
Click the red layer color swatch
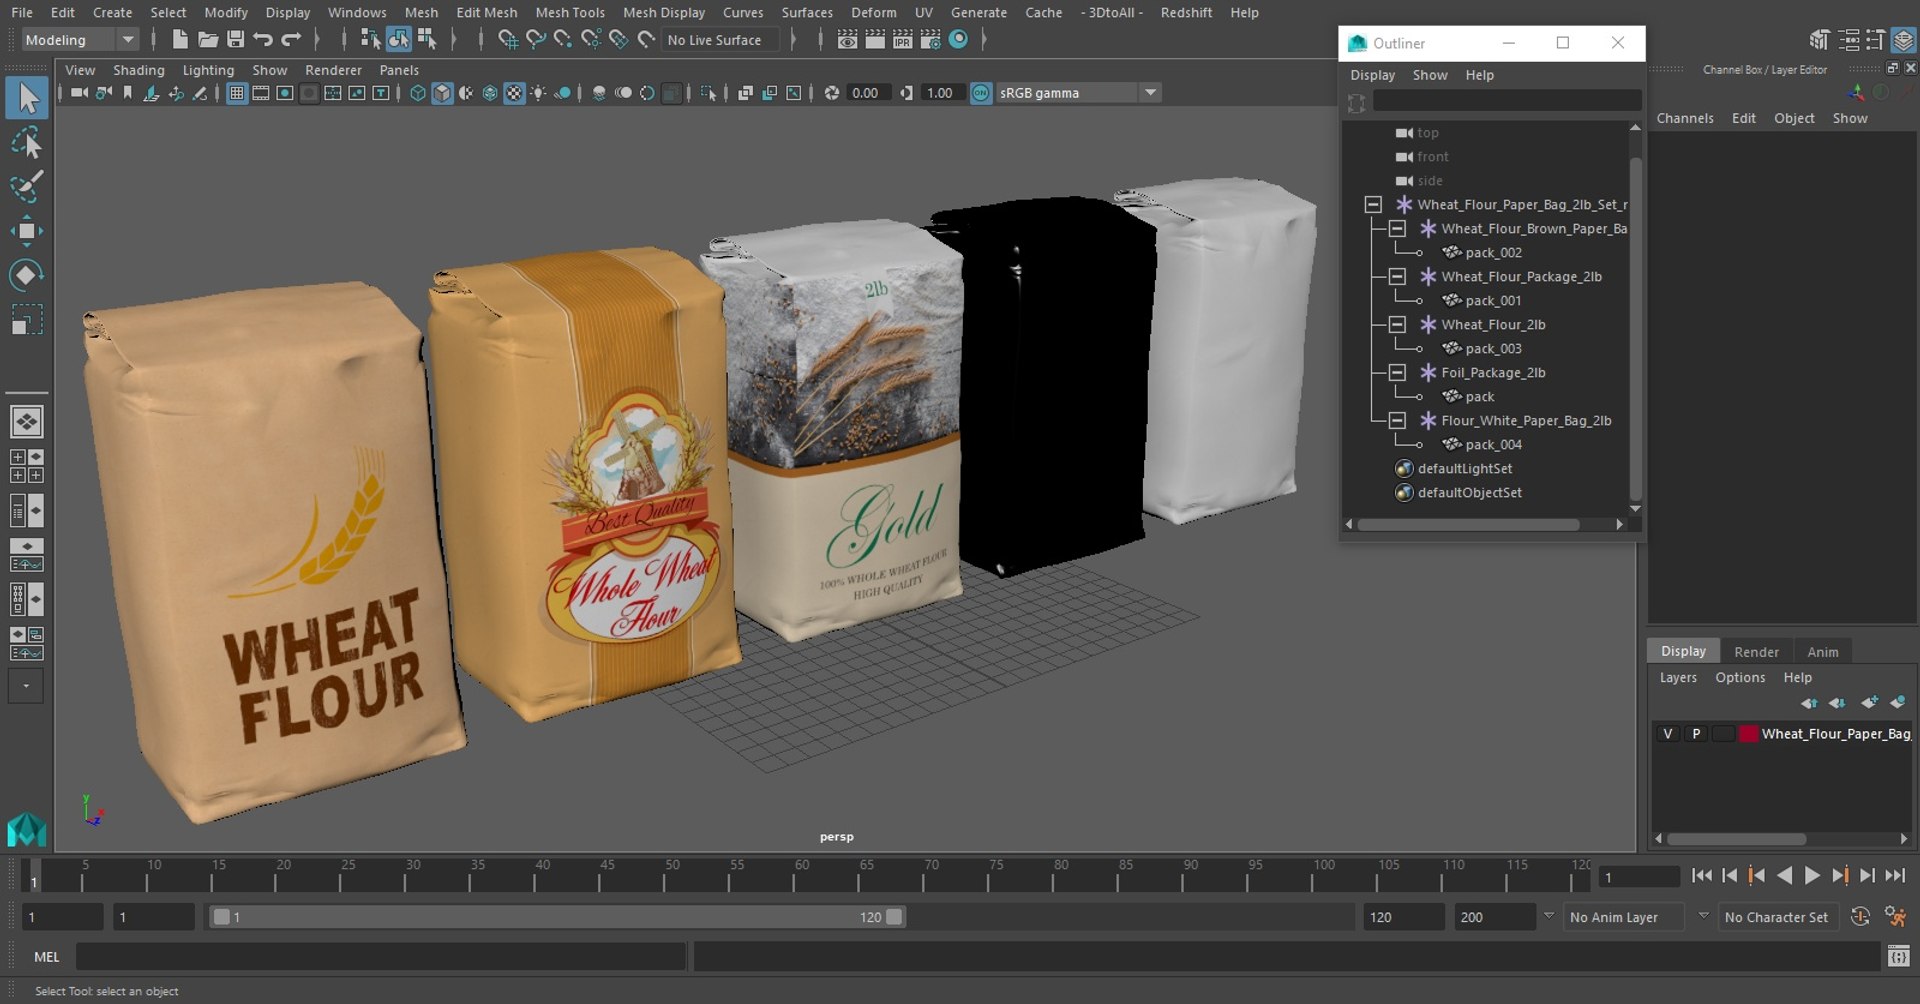pyautogui.click(x=1748, y=733)
